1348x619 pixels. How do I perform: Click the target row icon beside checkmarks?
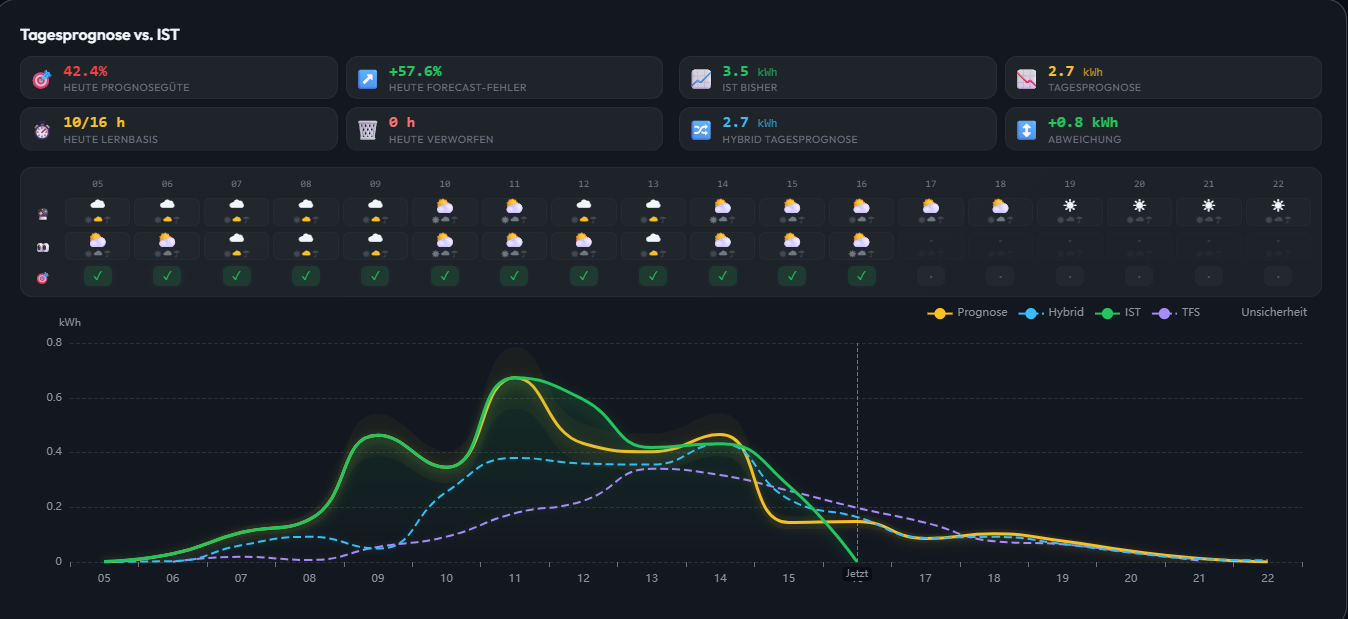click(x=42, y=276)
